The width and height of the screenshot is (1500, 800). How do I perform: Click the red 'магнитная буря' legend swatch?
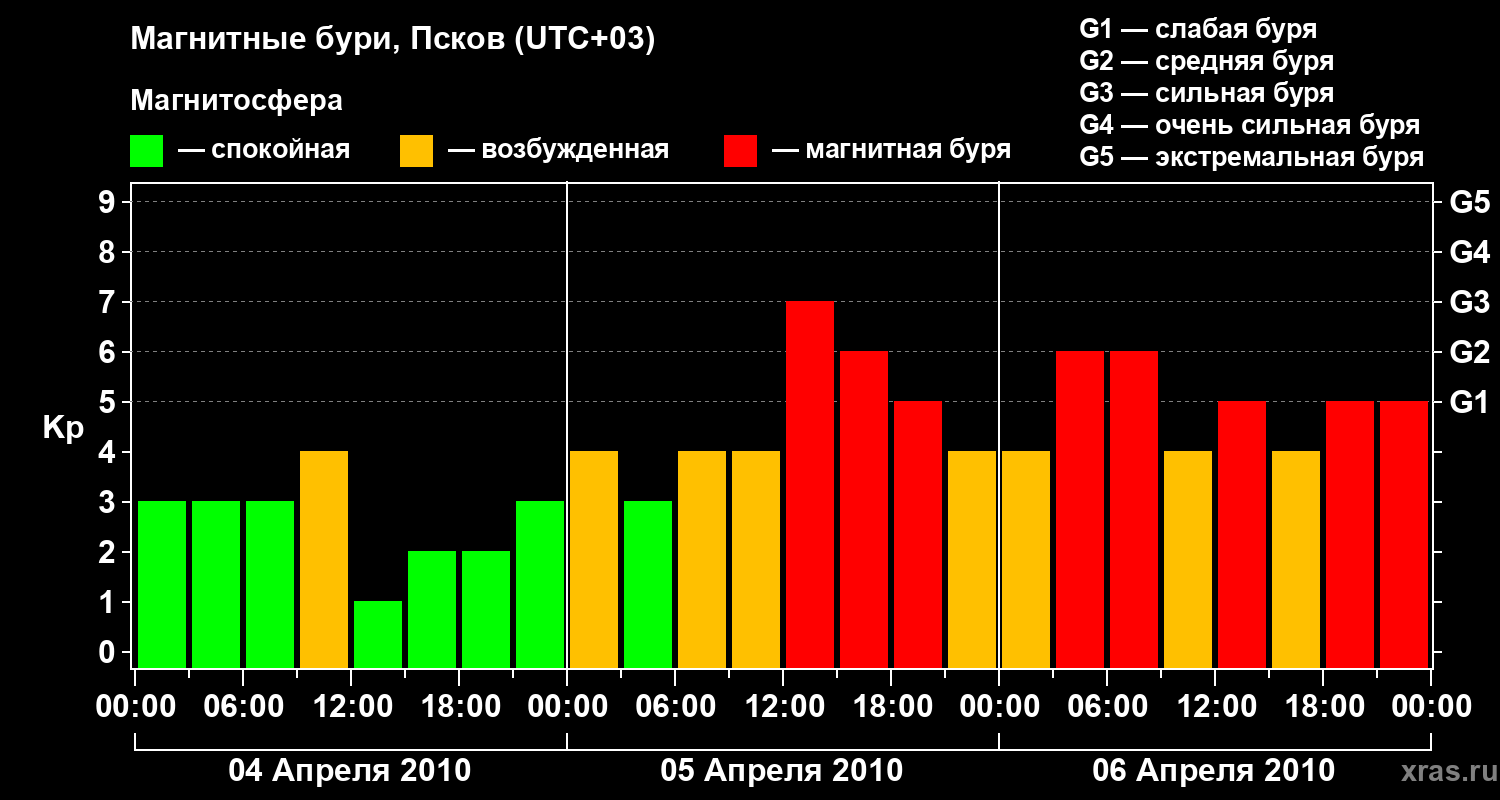[x=740, y=151]
